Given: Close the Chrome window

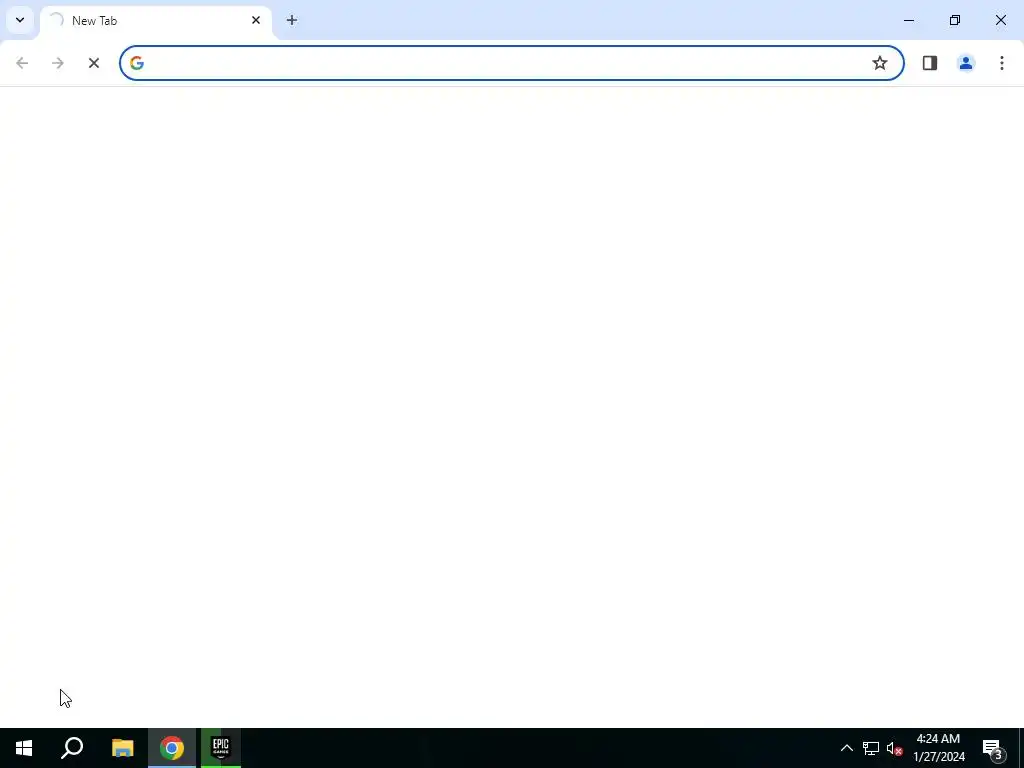Looking at the screenshot, I should pyautogui.click(x=1000, y=20).
